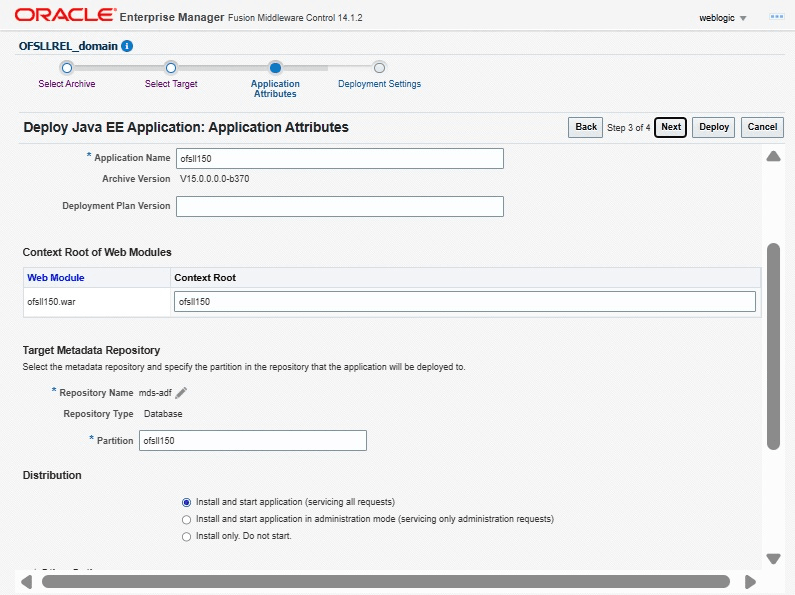Click the Back button
Viewport: 795px width, 595px height.
pyautogui.click(x=586, y=127)
